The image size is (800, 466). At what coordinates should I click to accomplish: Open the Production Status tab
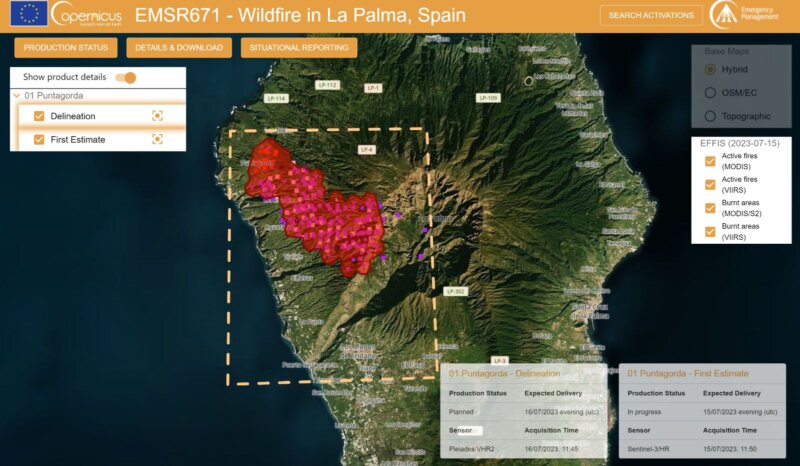pos(66,48)
